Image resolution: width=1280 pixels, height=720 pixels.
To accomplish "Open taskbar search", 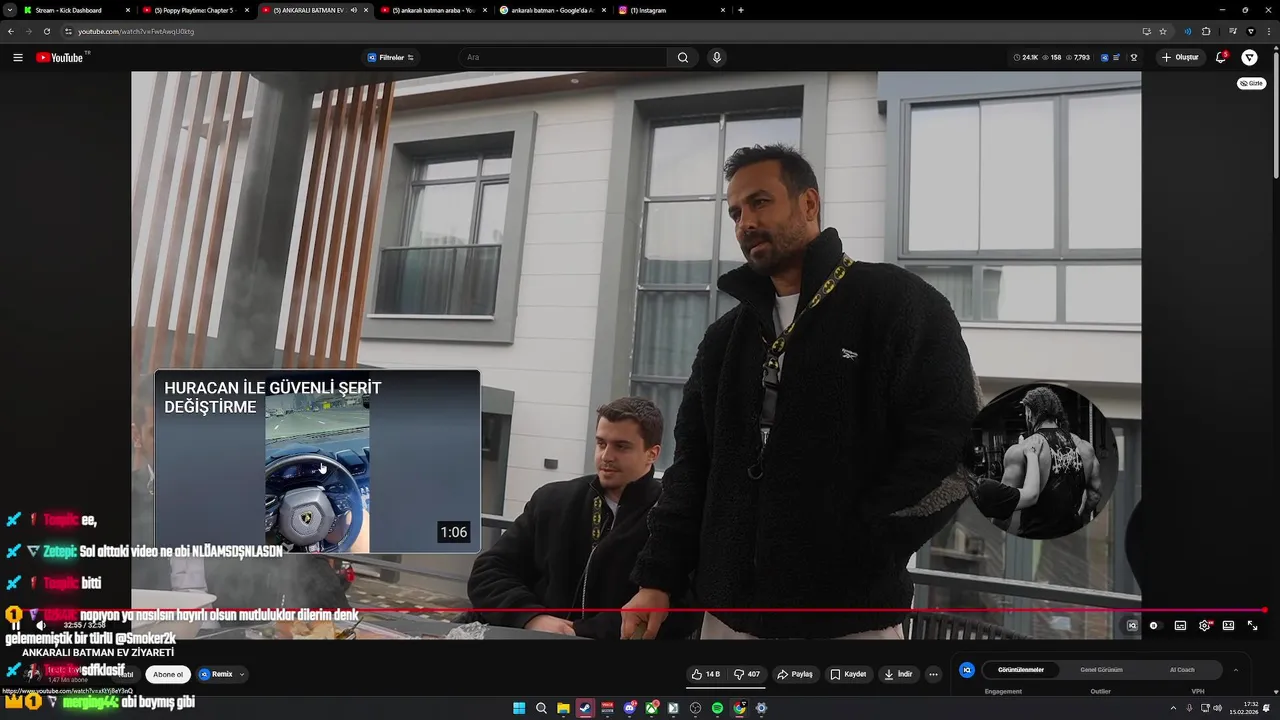I will tap(541, 708).
